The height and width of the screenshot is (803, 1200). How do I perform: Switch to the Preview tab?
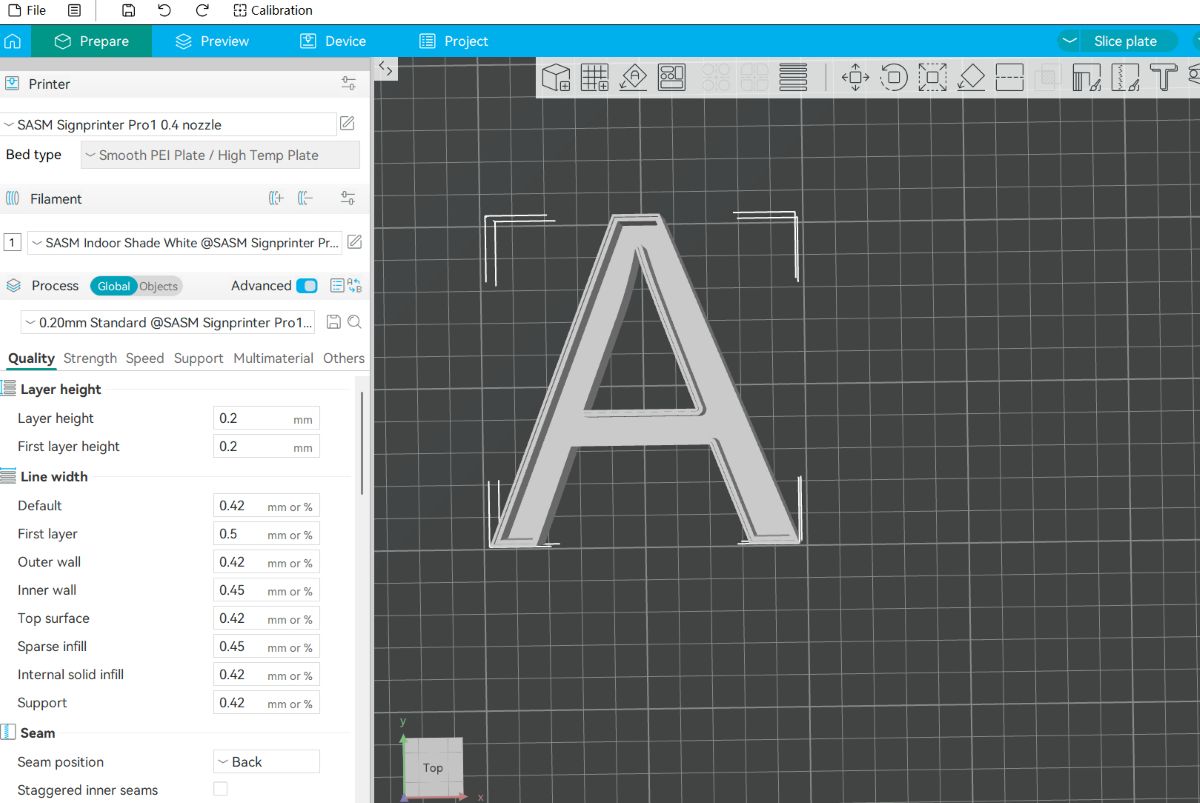click(x=211, y=41)
